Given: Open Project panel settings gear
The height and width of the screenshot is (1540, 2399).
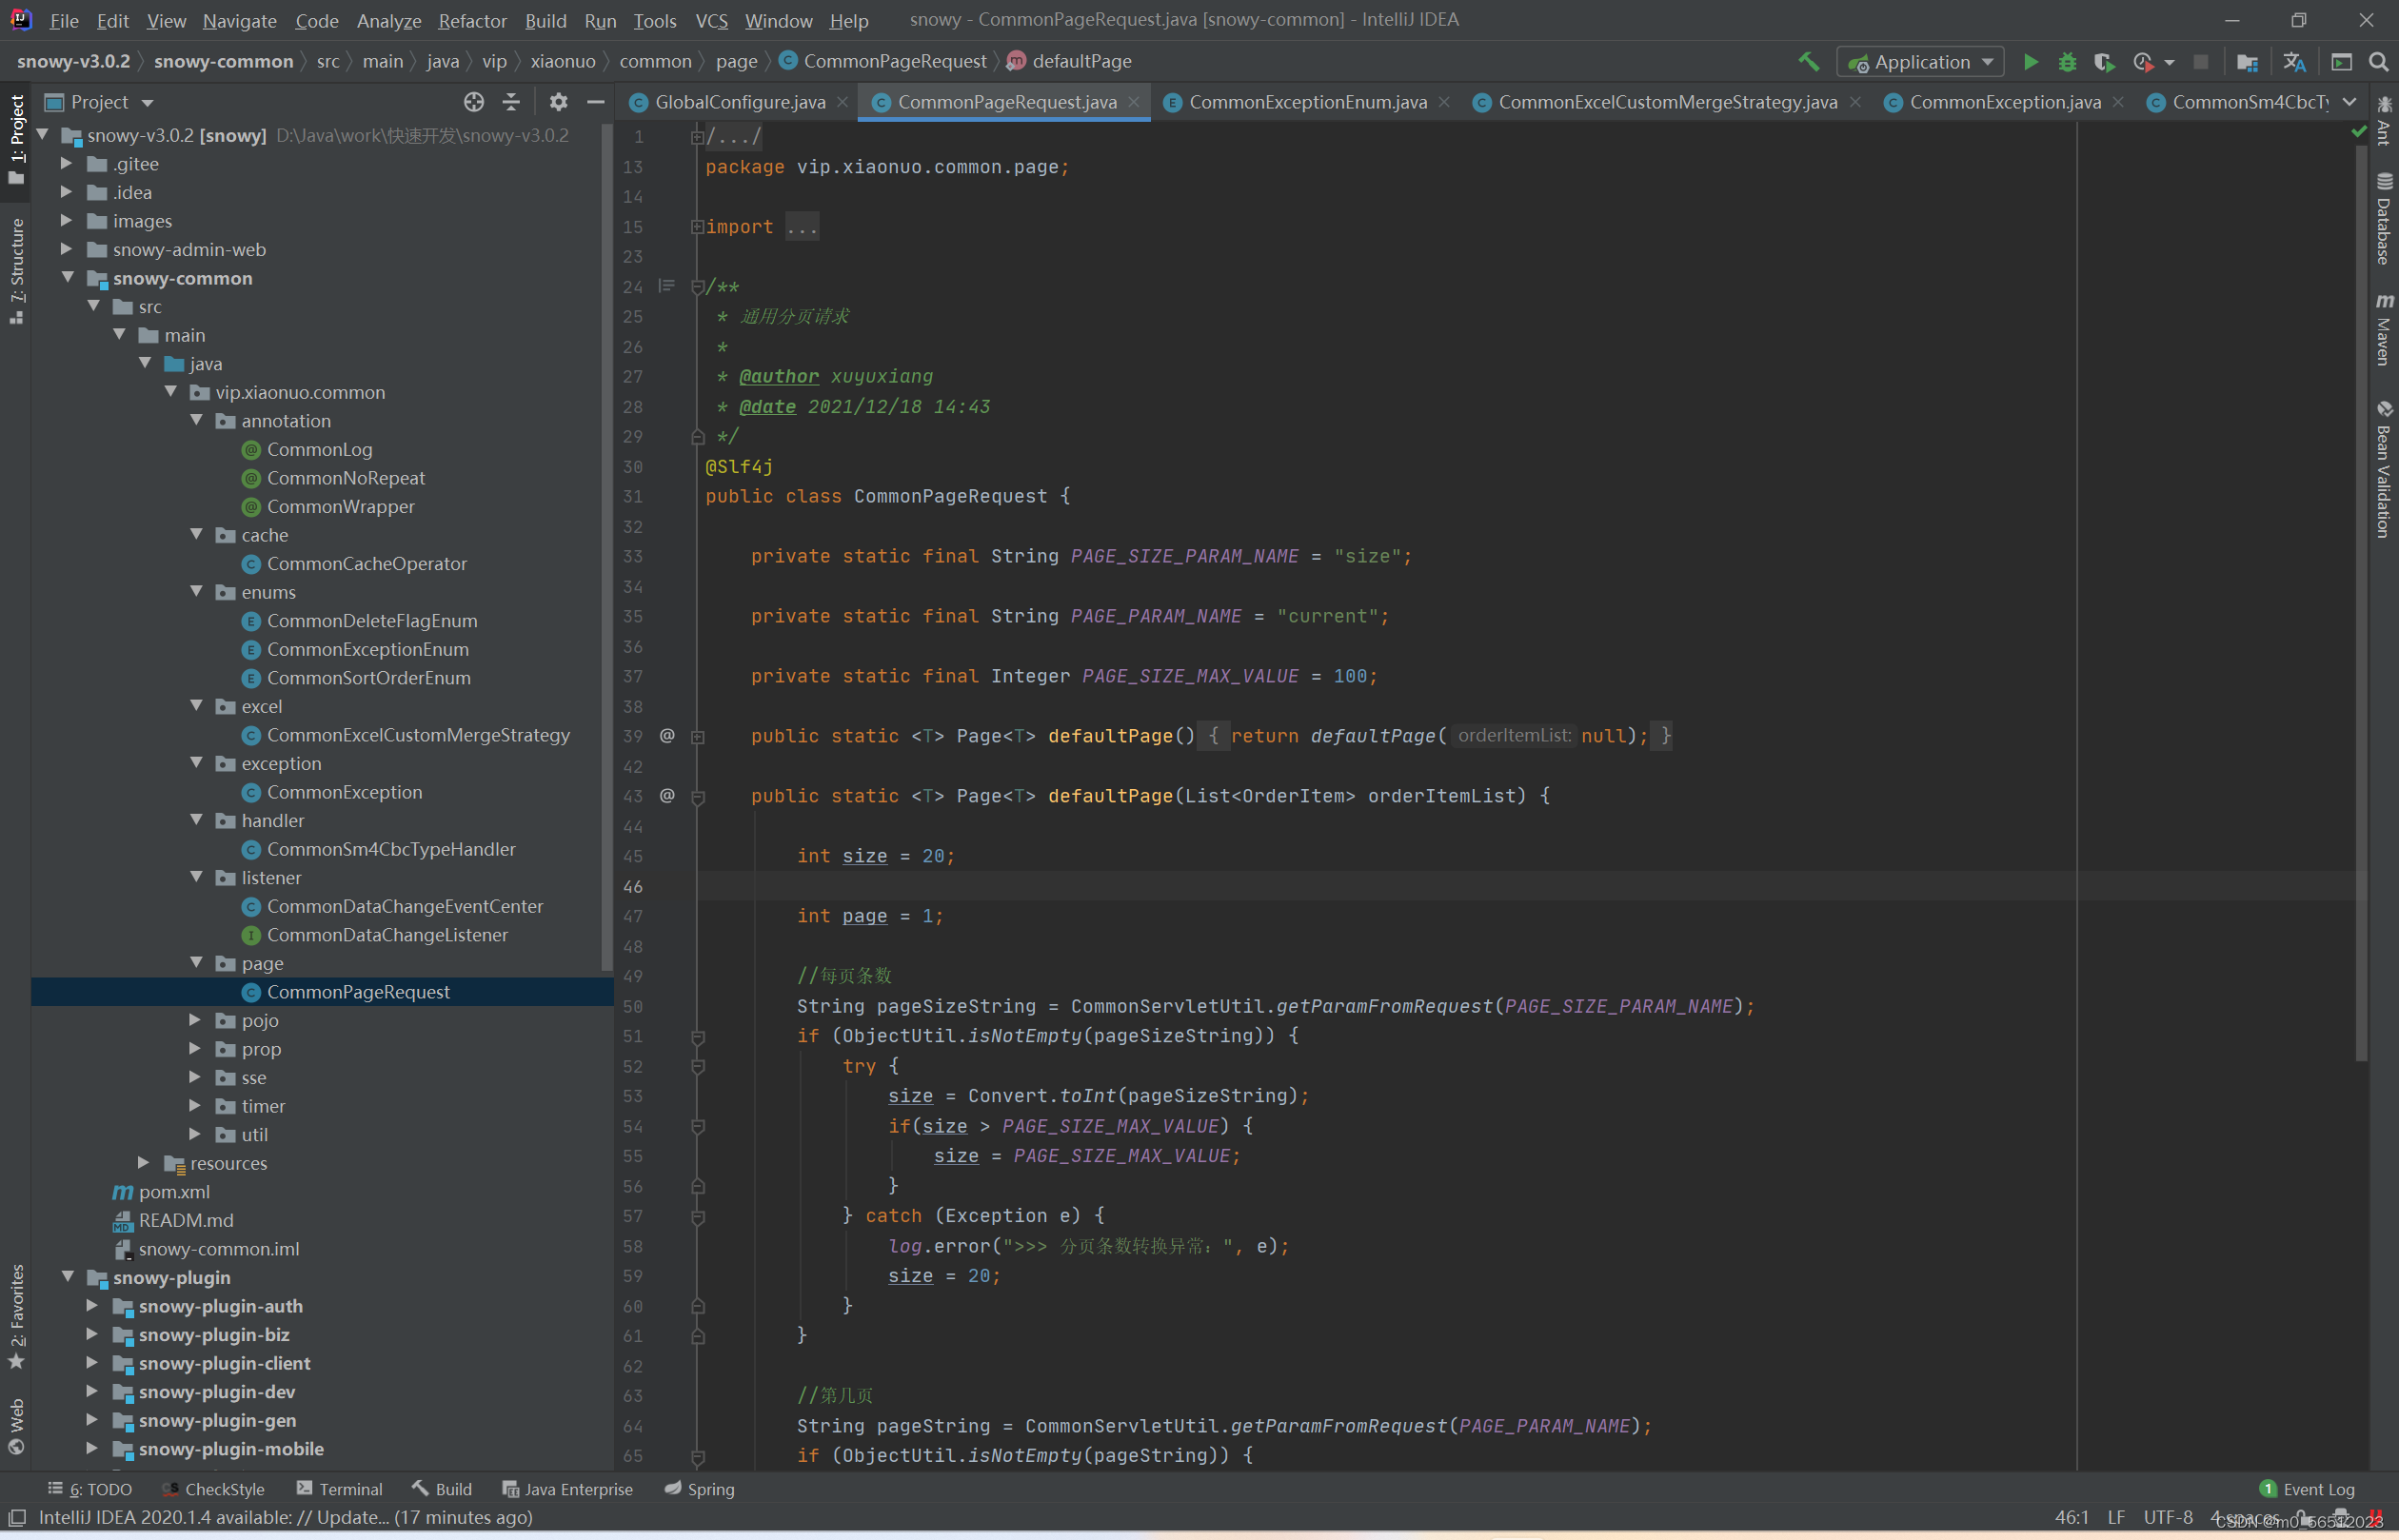Looking at the screenshot, I should [558, 102].
